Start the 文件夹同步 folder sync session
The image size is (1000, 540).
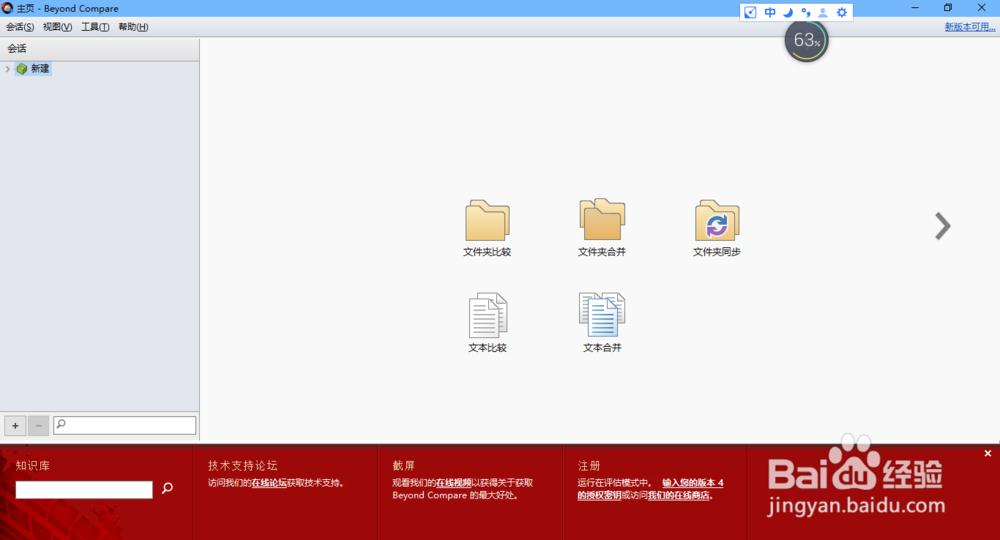[717, 228]
